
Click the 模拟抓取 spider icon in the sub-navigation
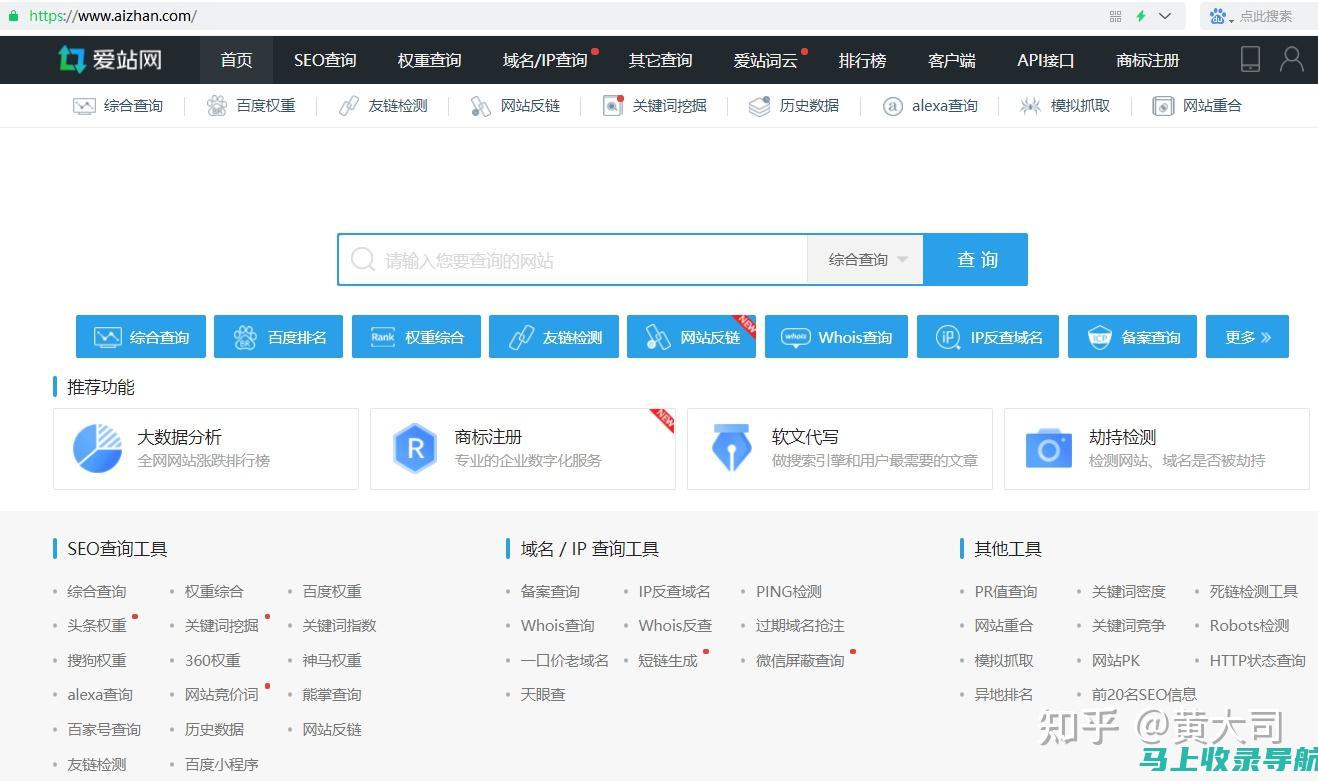click(1030, 106)
